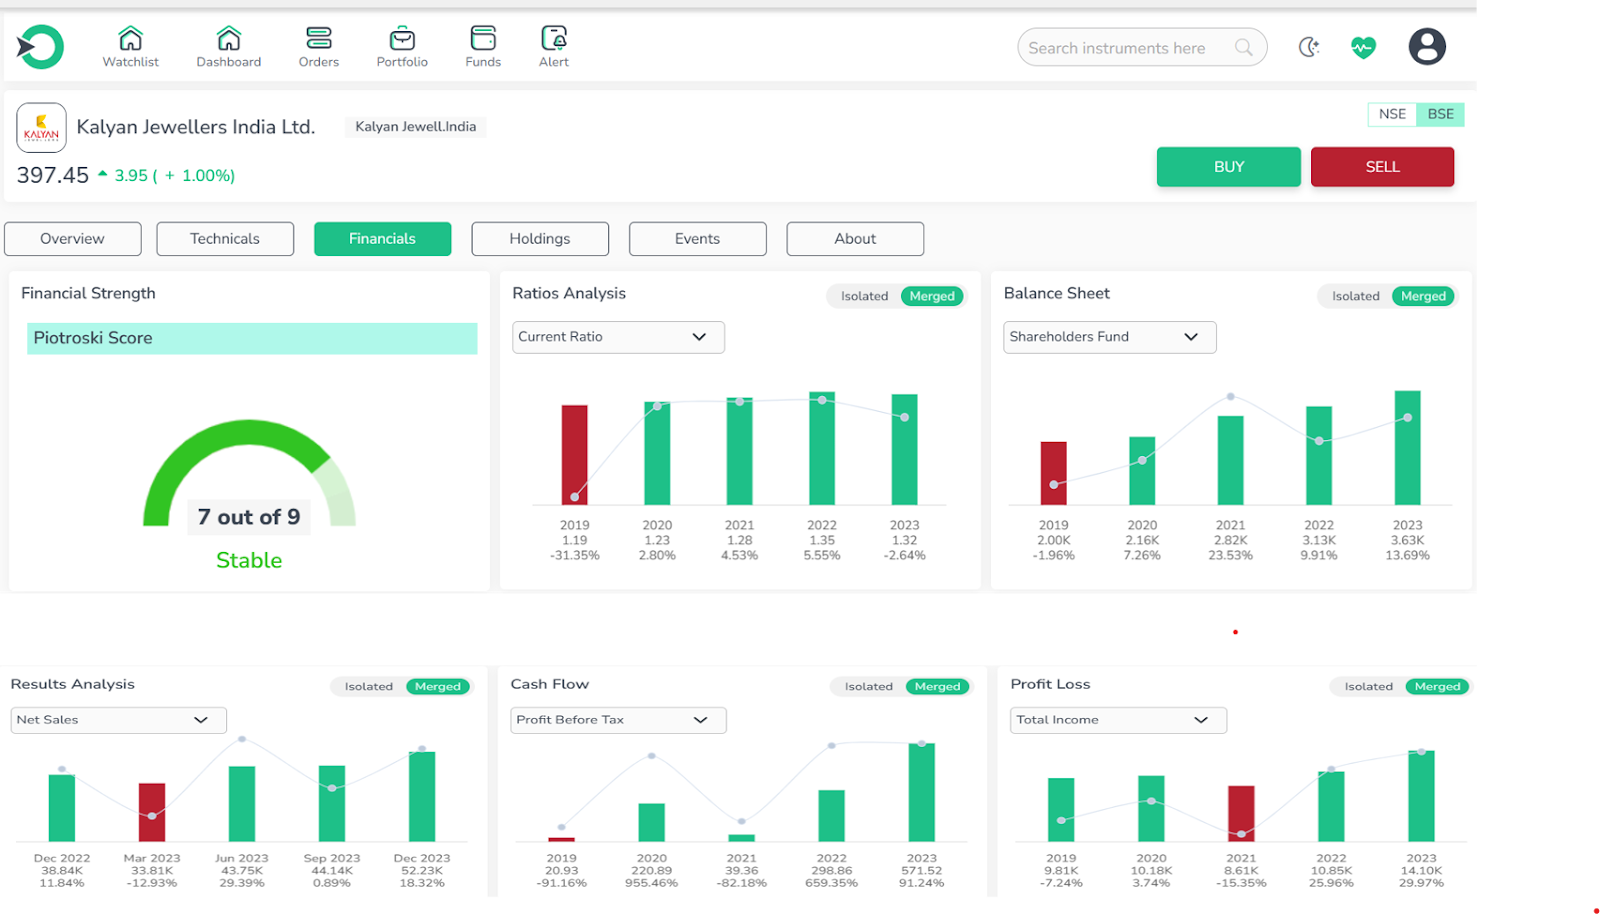Click the Jun 2023 net sales value 43.75K
Screen dimensions: 1600x915
[x=242, y=871]
